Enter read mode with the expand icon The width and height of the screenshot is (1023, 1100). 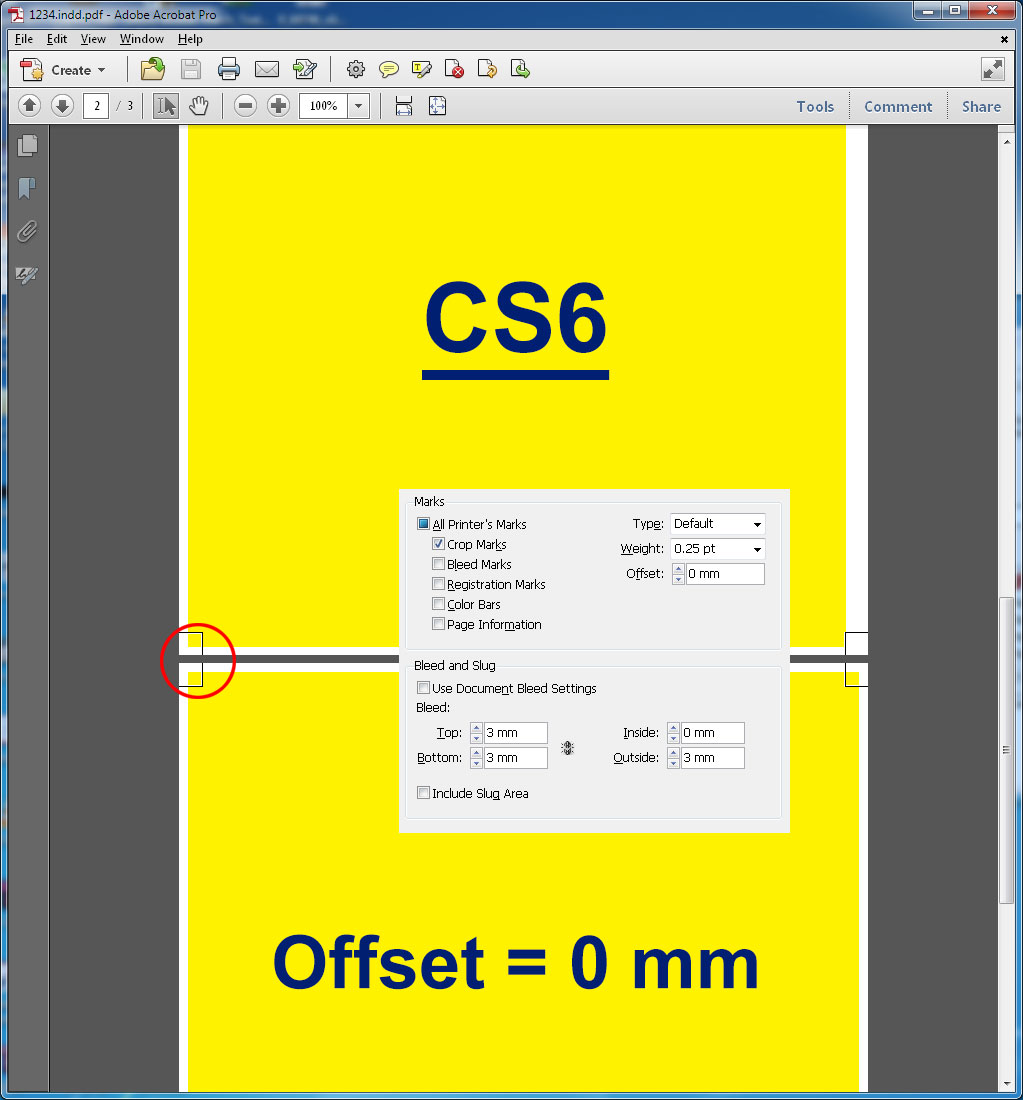tap(992, 69)
